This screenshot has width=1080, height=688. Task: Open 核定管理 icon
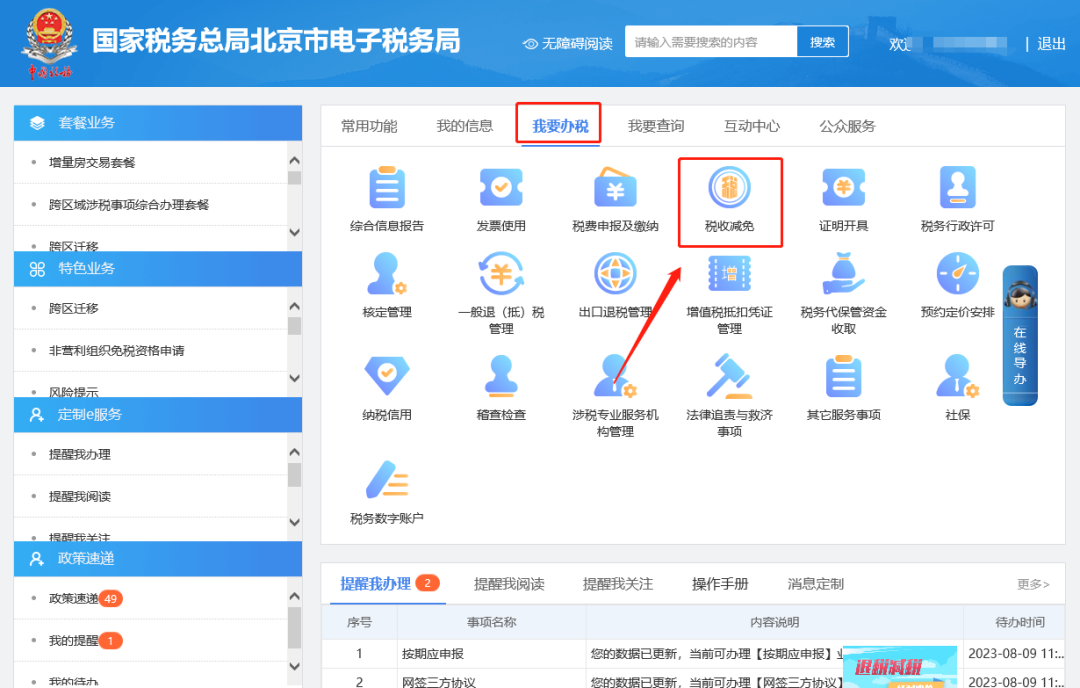(386, 274)
